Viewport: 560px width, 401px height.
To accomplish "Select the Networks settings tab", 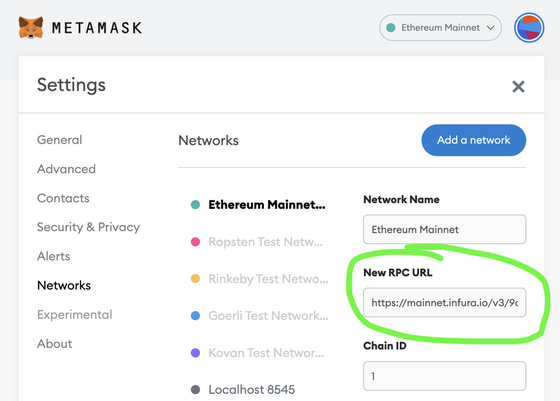I will (x=64, y=285).
